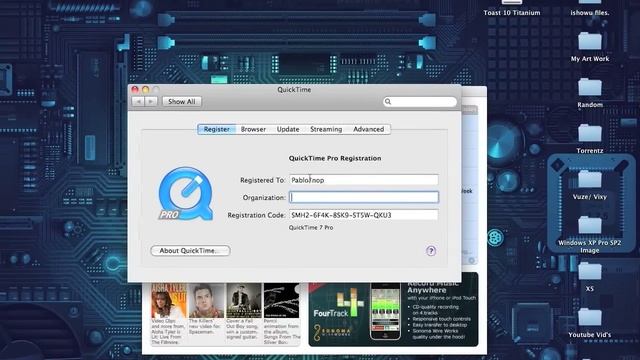Open the Streaming tab
Screen dimensions: 640x360
click(326, 129)
